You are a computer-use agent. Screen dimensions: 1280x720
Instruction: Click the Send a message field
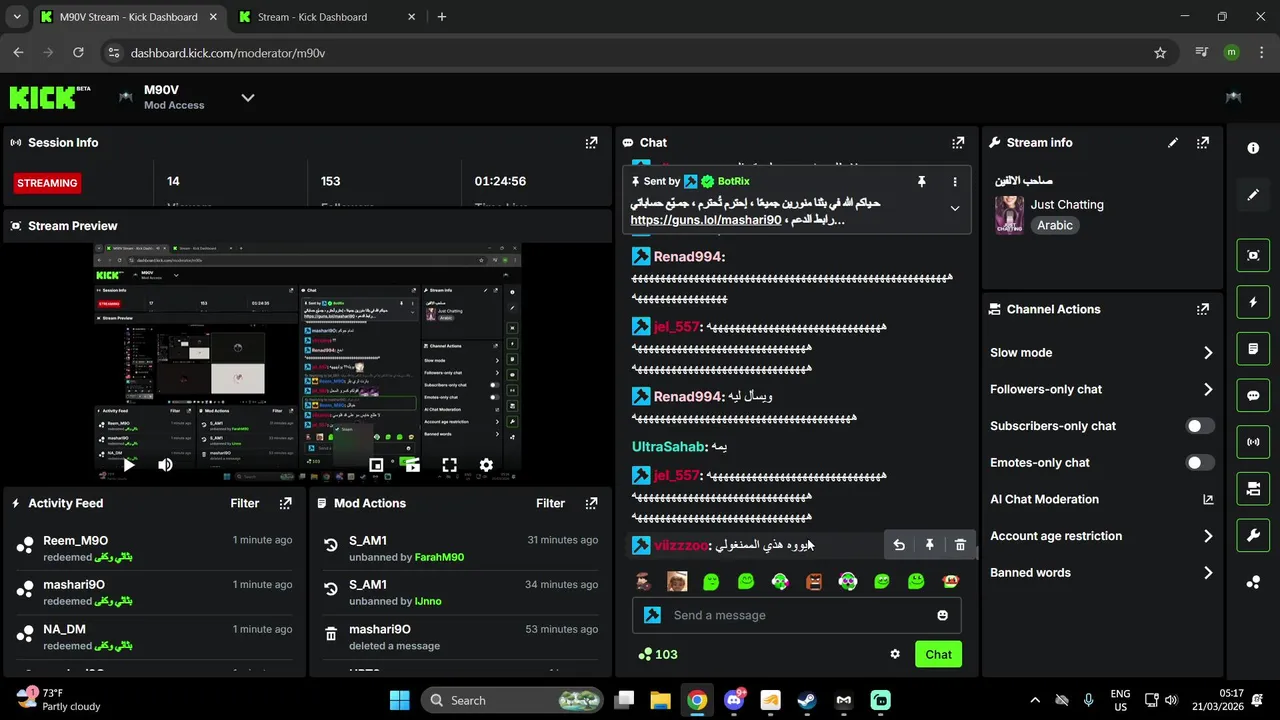796,615
